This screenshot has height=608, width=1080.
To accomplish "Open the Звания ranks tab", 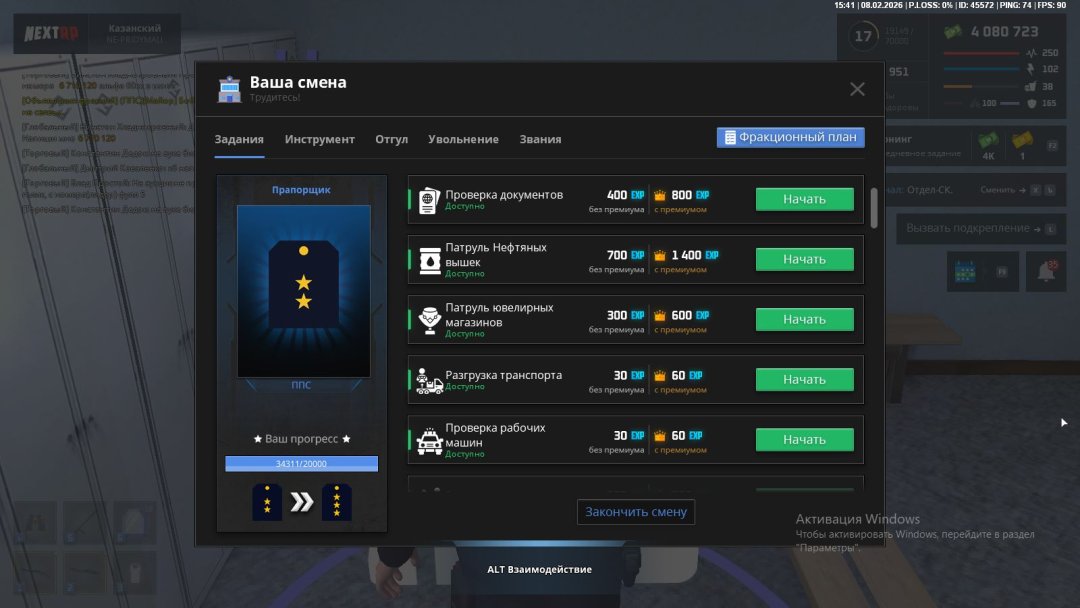I will tap(540, 139).
